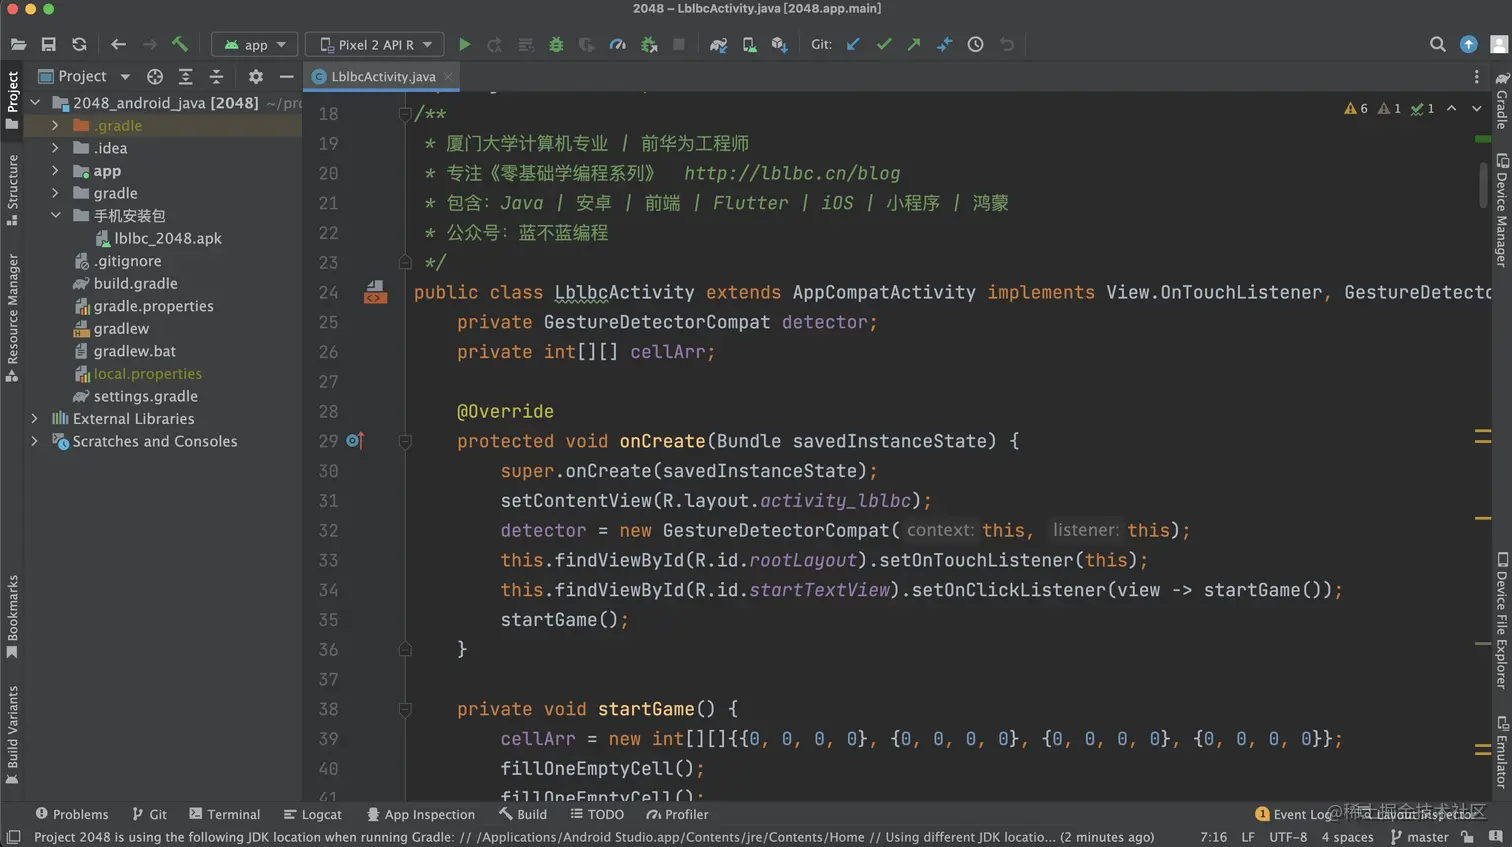Select the LblbcActivity.java editor tab
This screenshot has width=1512, height=847.
point(382,76)
